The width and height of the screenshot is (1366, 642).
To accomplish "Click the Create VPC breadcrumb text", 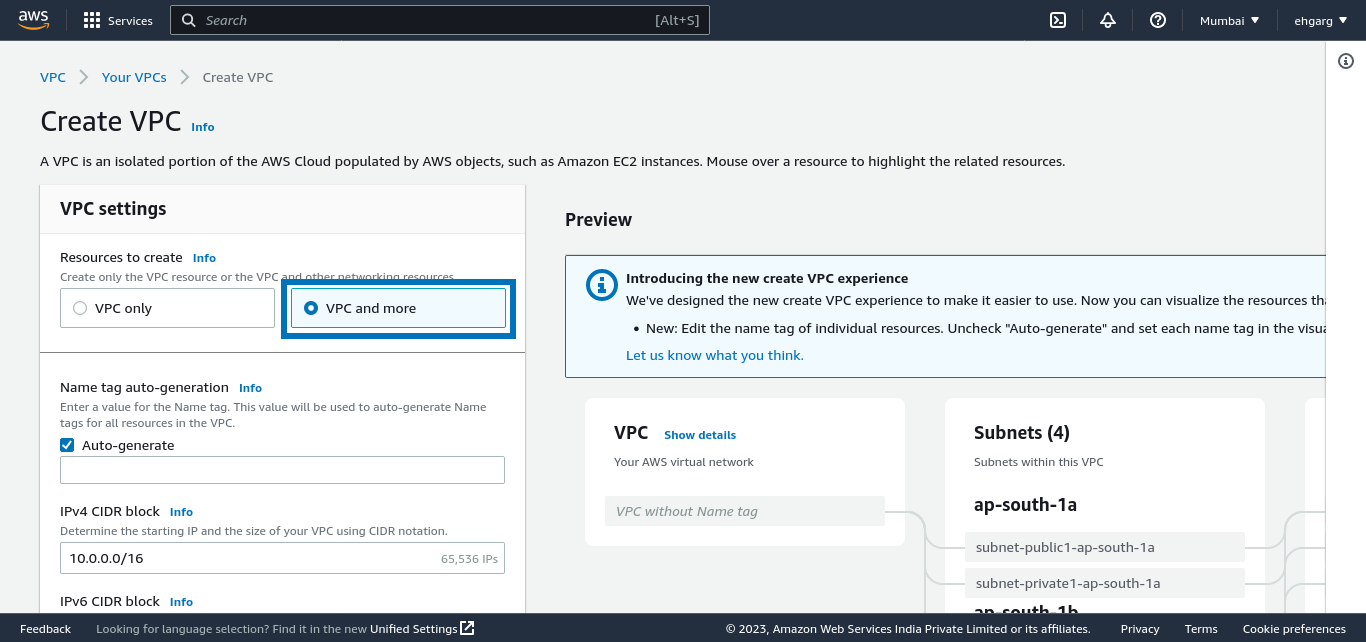I will click(x=238, y=77).
